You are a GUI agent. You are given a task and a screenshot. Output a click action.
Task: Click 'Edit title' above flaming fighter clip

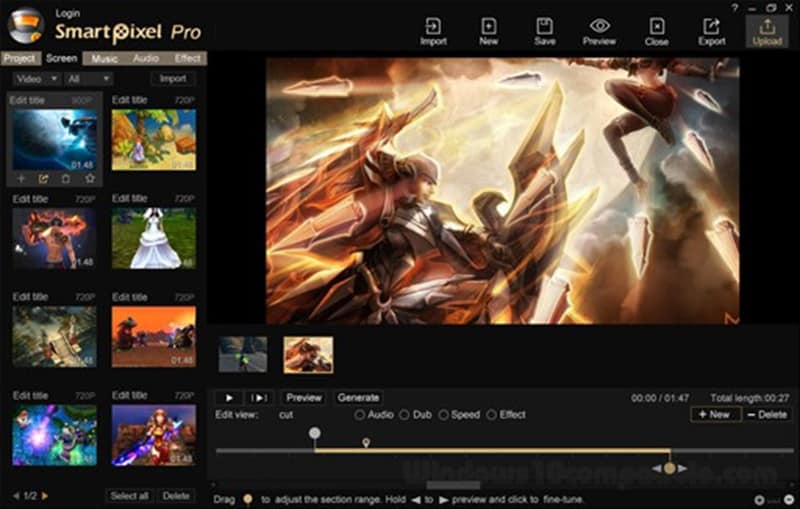(30, 198)
